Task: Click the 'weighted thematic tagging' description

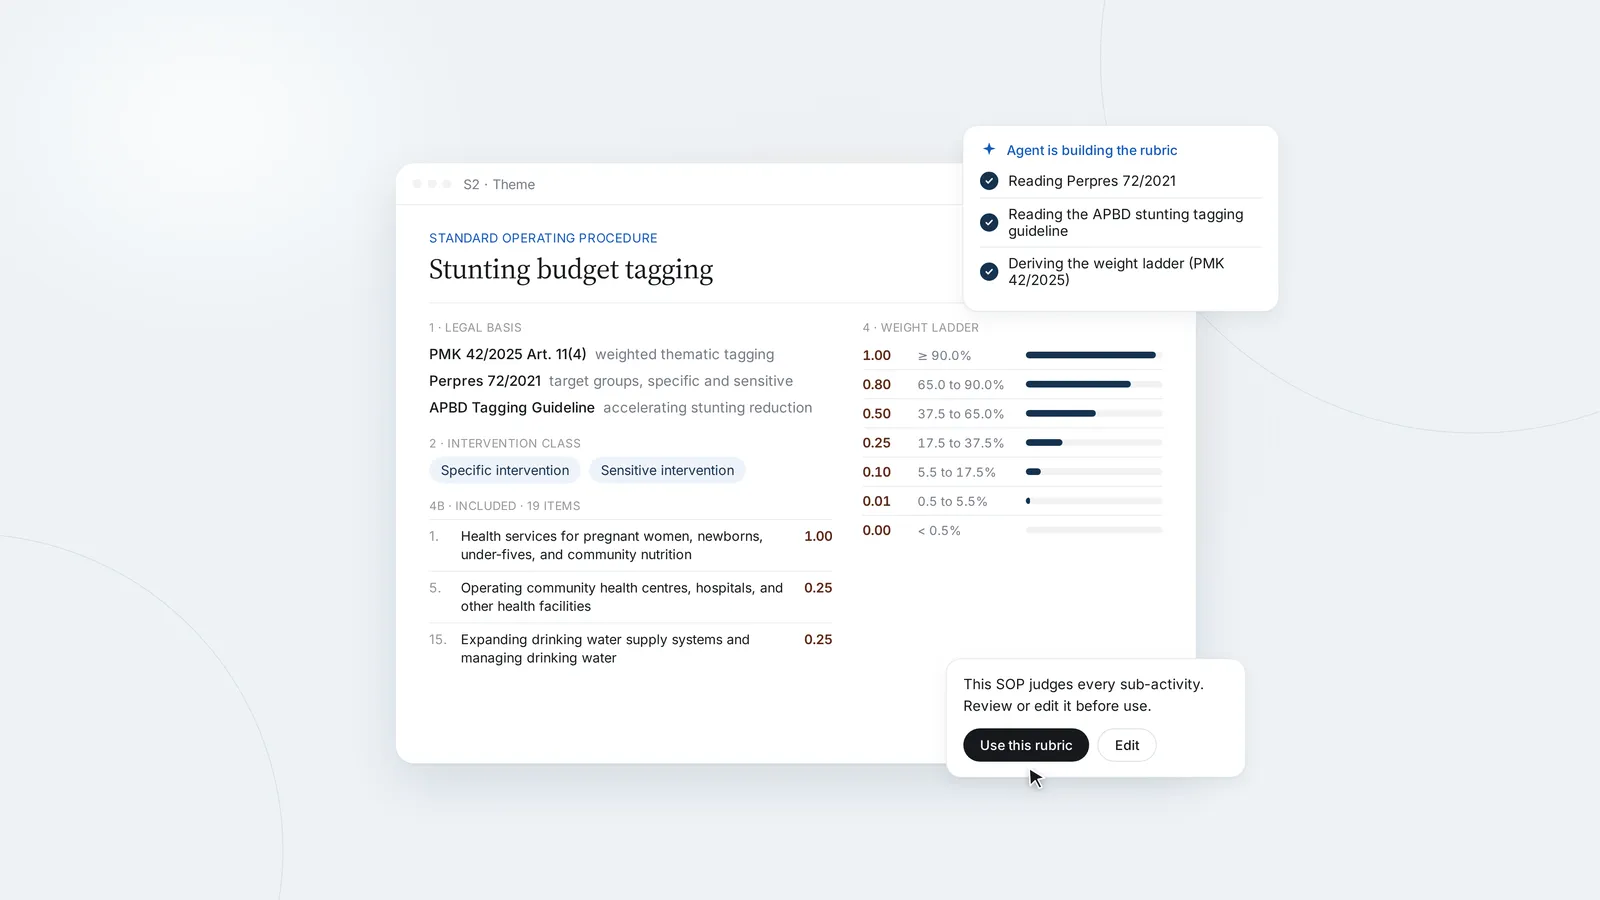Action: [685, 354]
